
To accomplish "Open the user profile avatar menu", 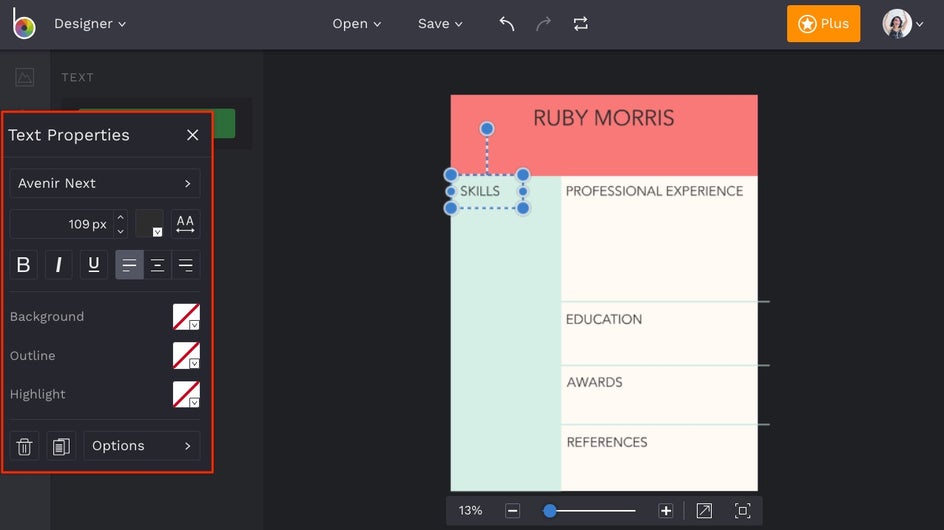I will [x=903, y=24].
